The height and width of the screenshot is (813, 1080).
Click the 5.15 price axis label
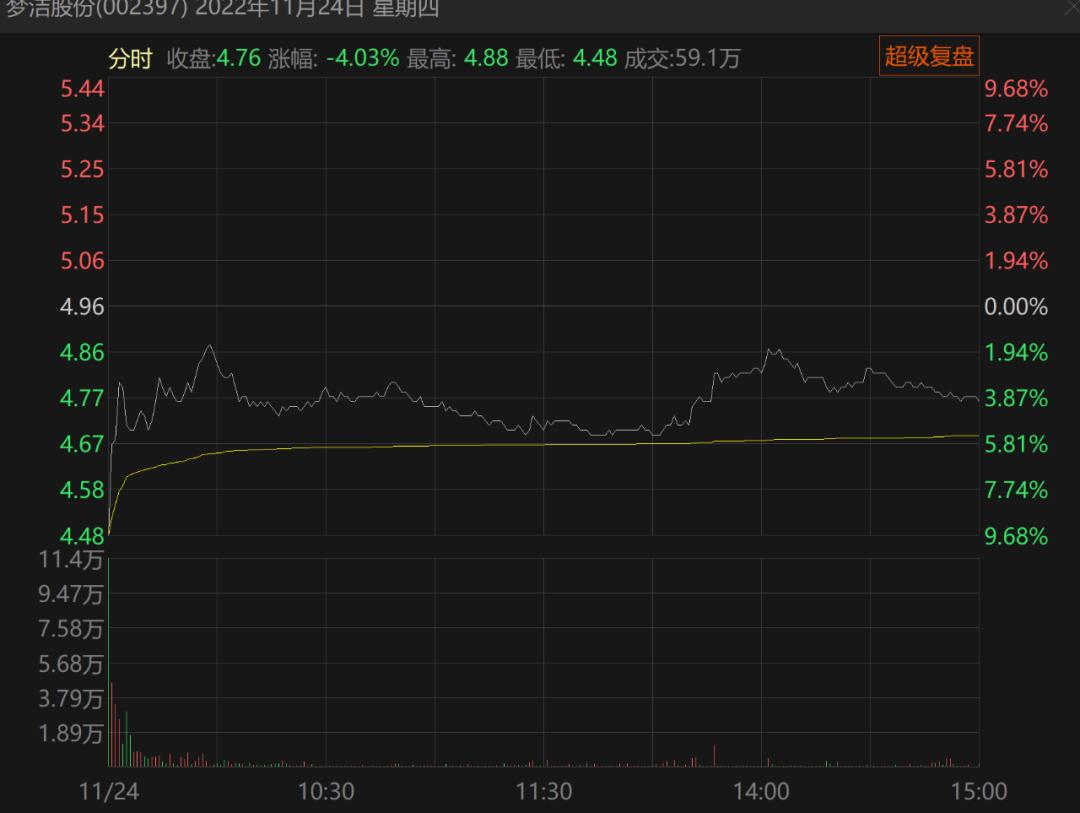[x=82, y=215]
